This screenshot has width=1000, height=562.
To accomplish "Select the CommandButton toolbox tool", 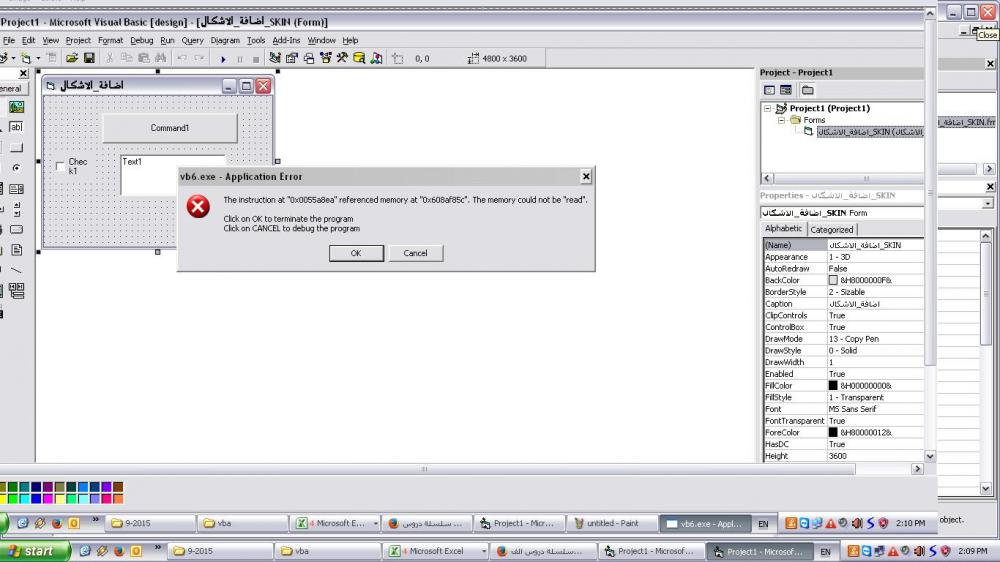I will tap(17, 147).
